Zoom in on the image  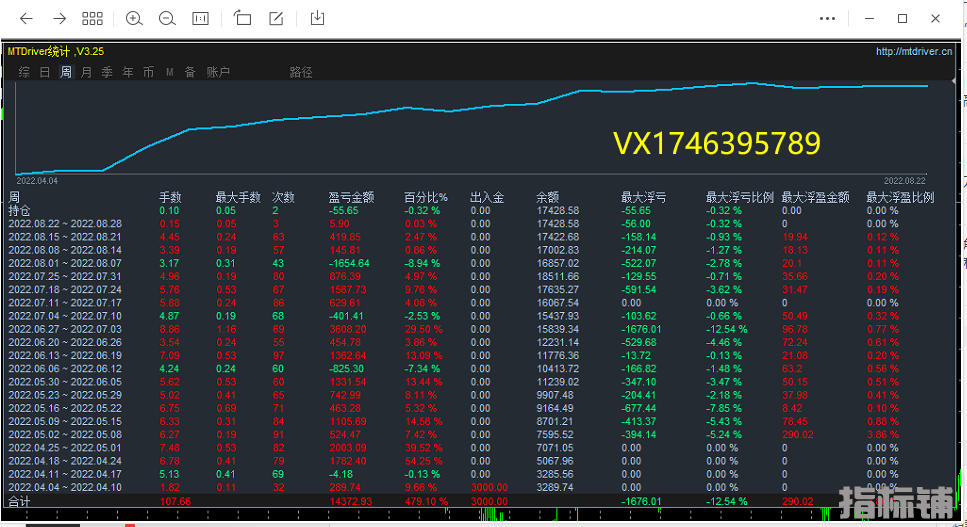click(x=135, y=18)
